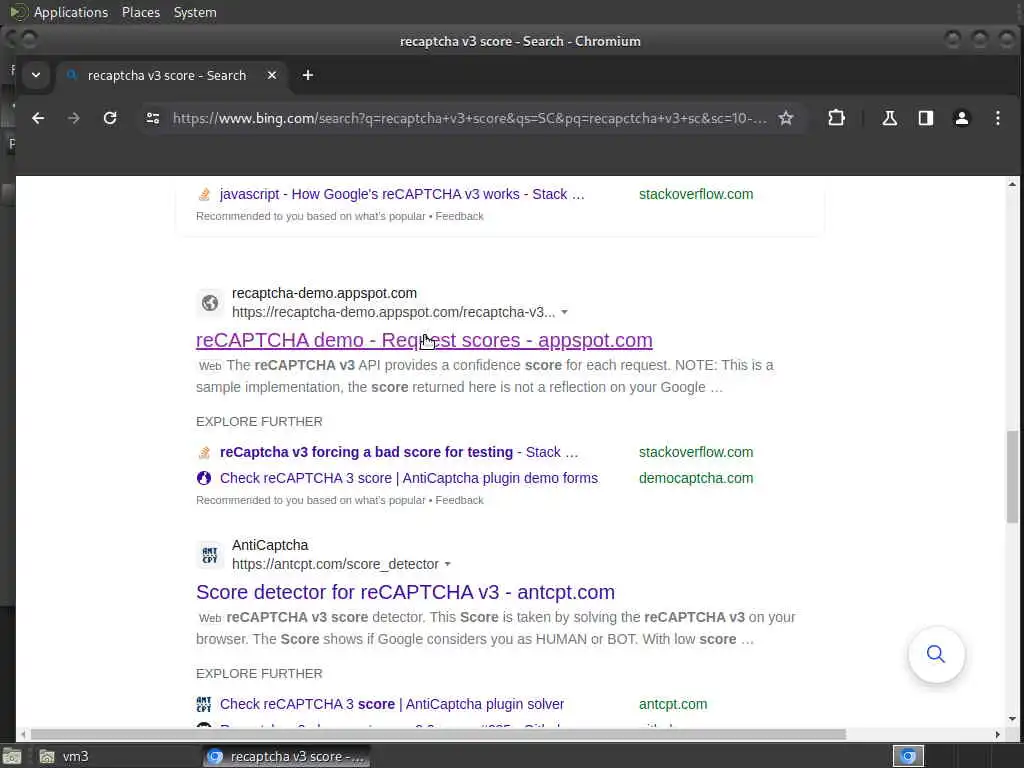
Task: Click ANT CPT icon beside 'AntiCaptcha plugin solver'
Action: coord(204,704)
